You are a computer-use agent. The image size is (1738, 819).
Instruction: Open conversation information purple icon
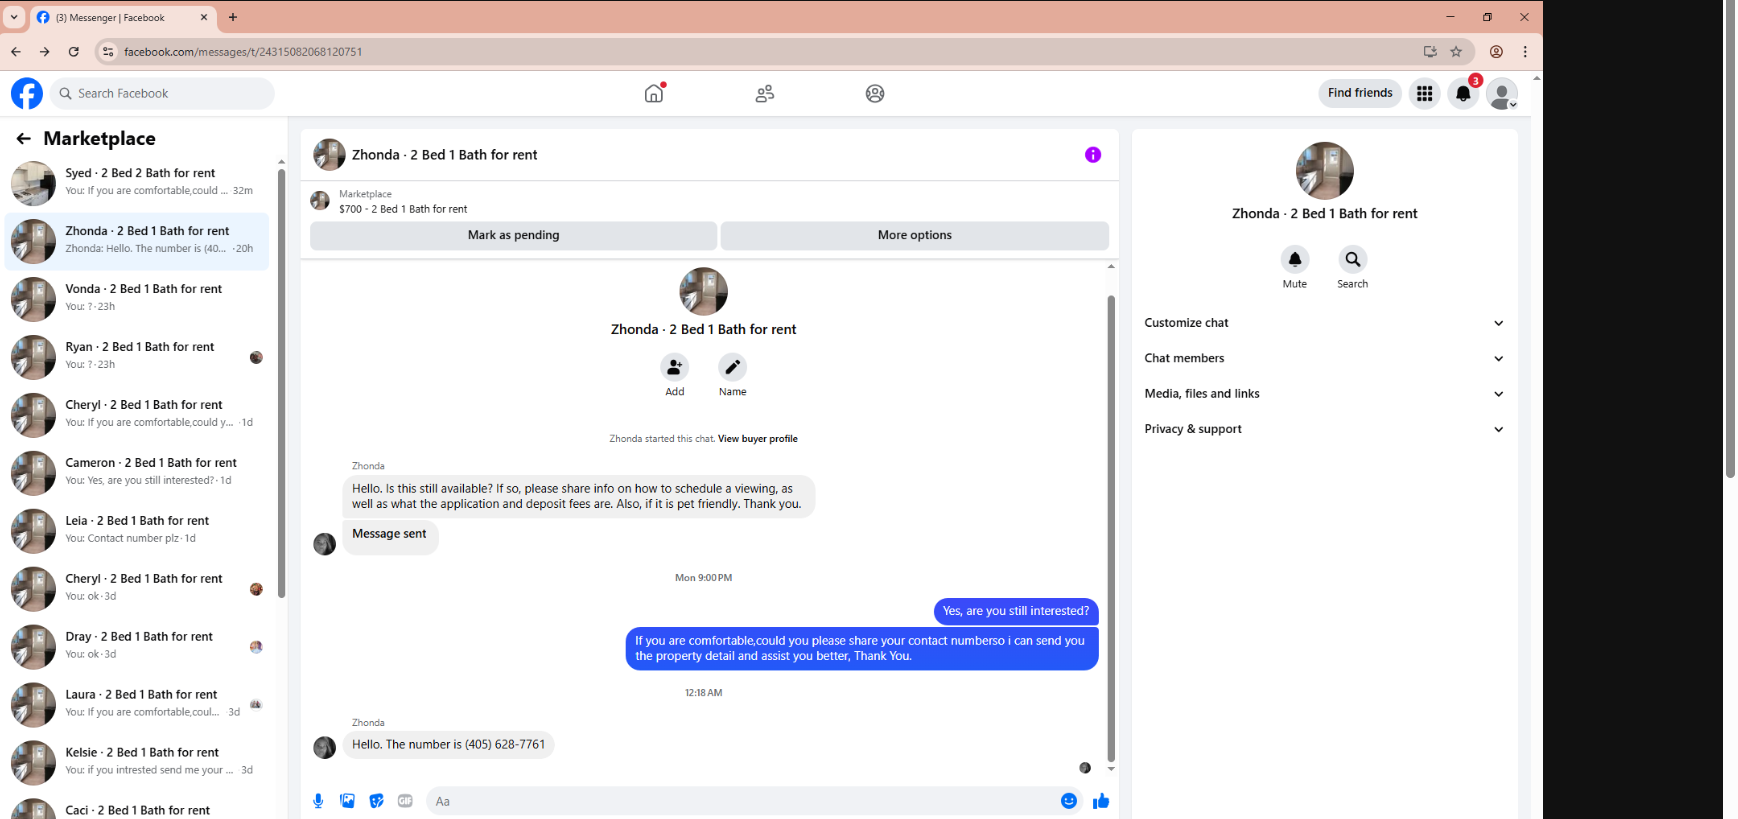[x=1093, y=154]
